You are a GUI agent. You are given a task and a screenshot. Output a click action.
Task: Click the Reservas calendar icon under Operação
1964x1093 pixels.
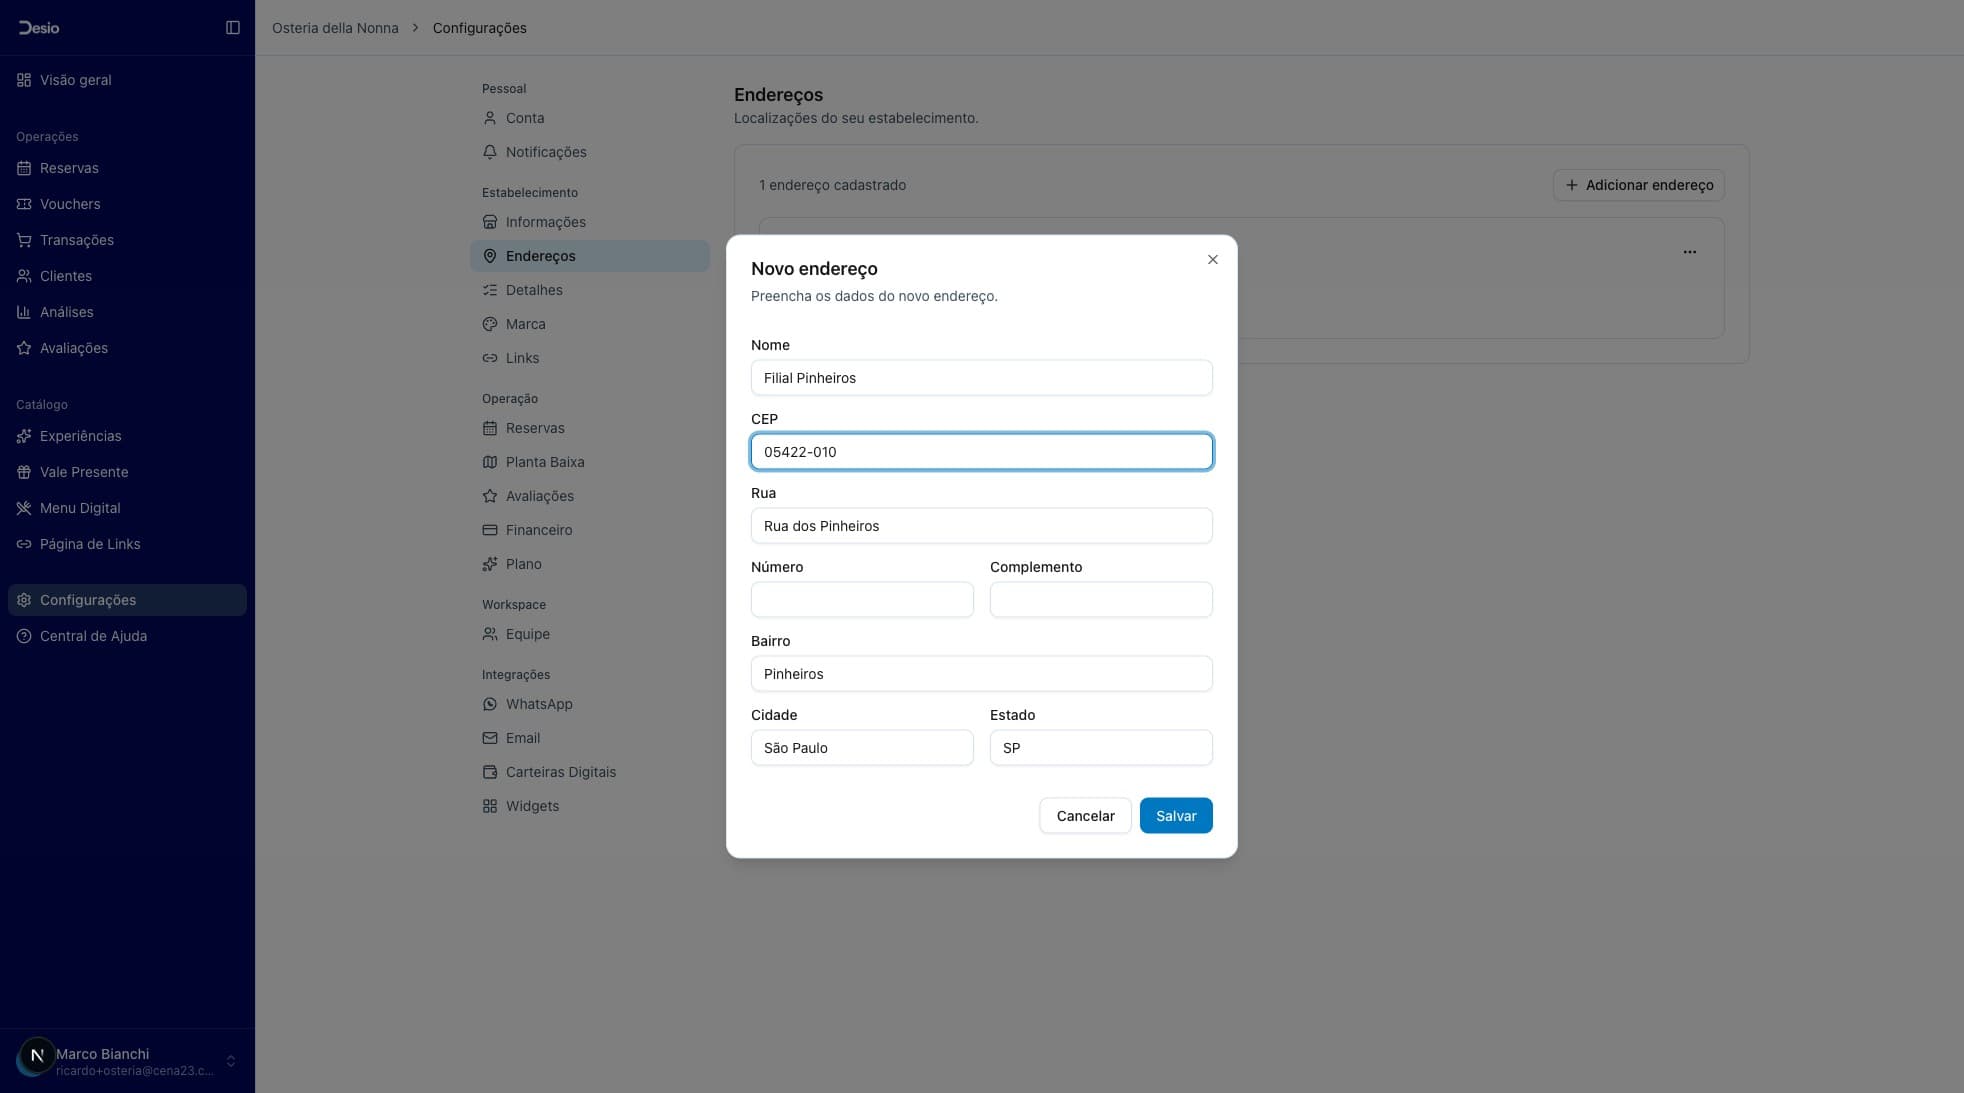click(490, 428)
